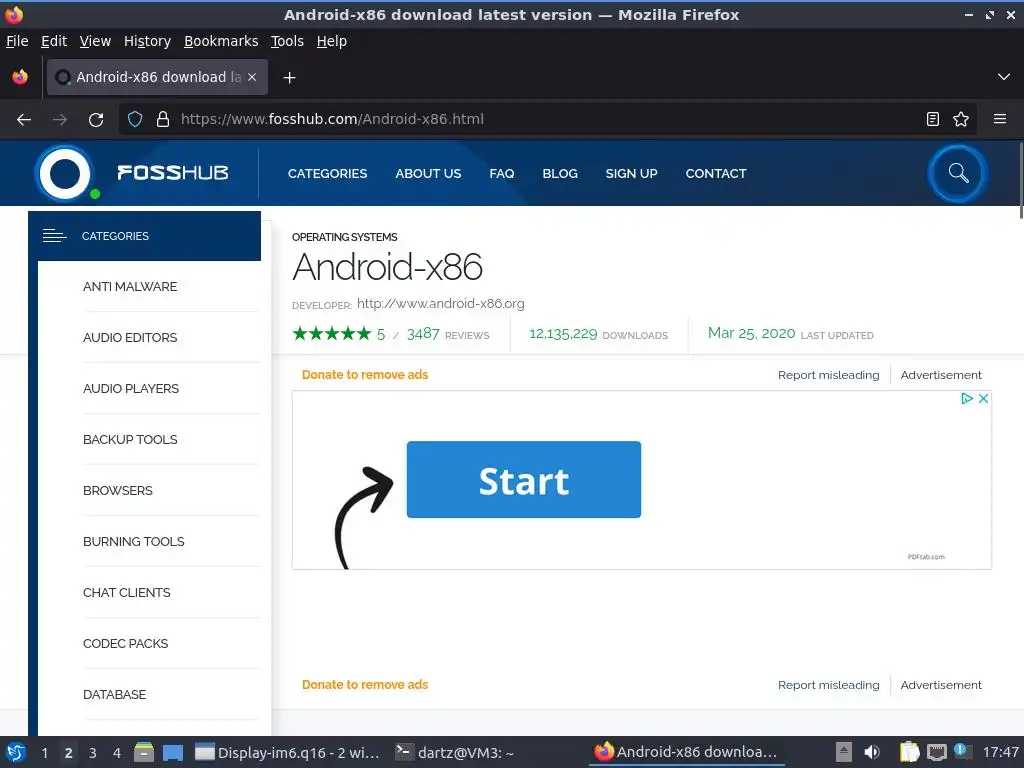The height and width of the screenshot is (768, 1024).
Task: Reload the current FossHub page
Action: point(96,120)
